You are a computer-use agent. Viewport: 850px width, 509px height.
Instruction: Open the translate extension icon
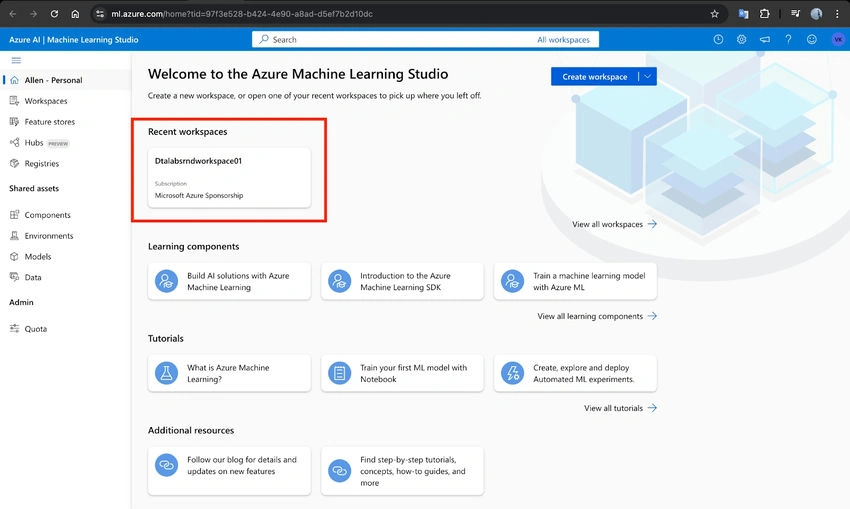[x=743, y=14]
